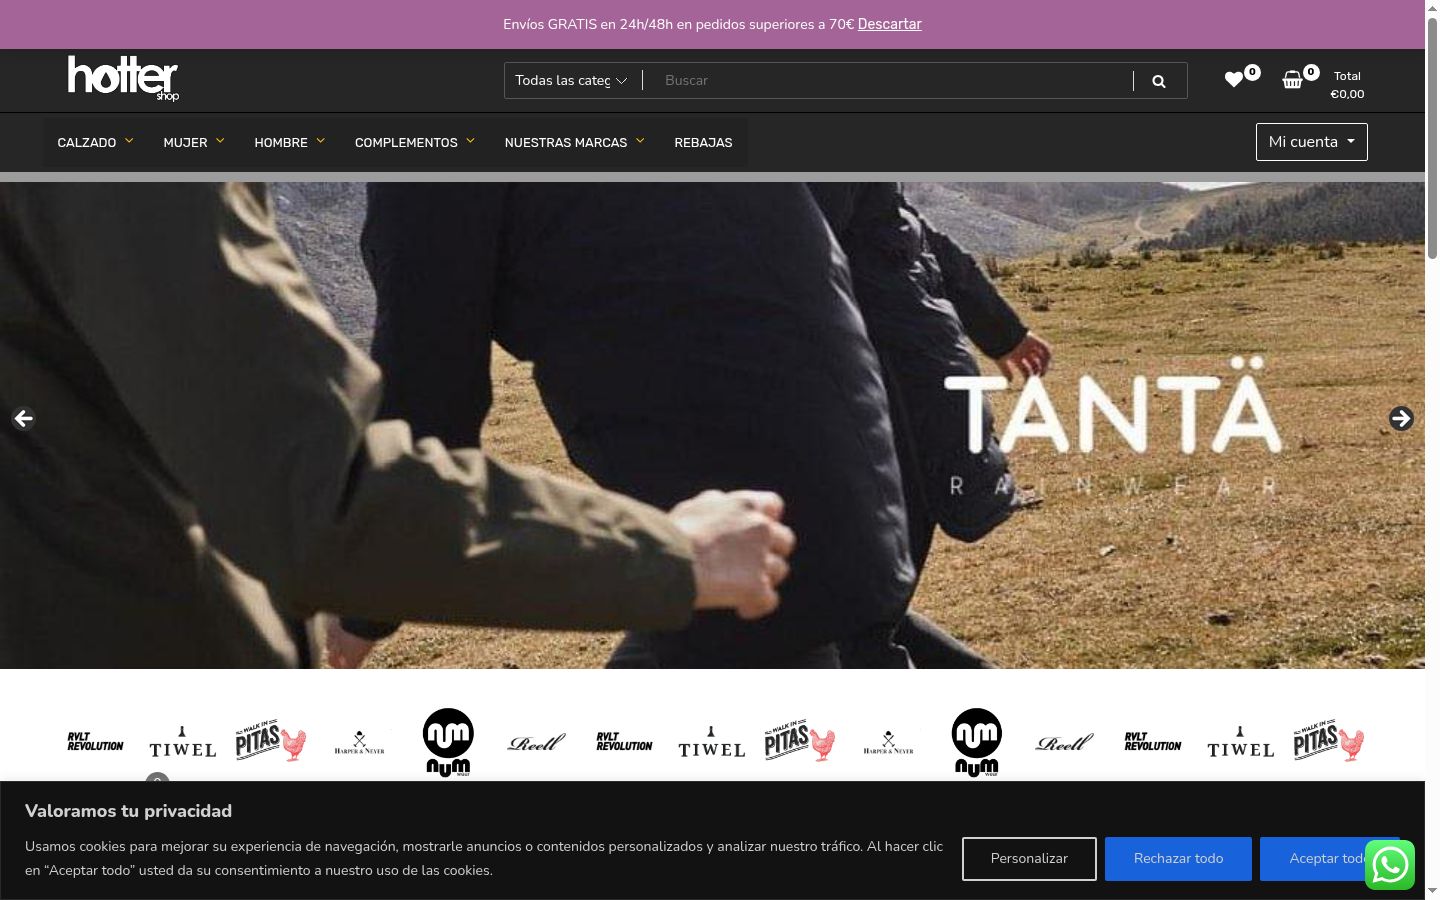Select the third Tiwel brand logo
Viewport: 1440px width, 900px height.
pyautogui.click(x=1241, y=742)
